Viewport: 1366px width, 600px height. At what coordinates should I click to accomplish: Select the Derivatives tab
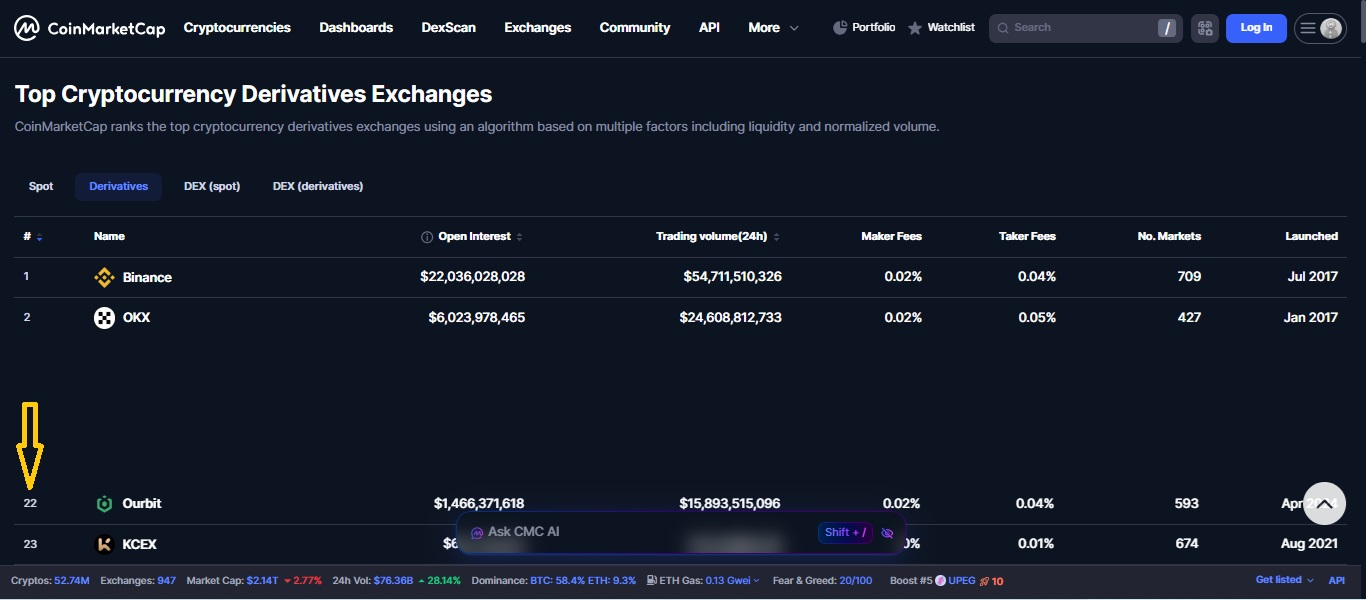tap(118, 187)
